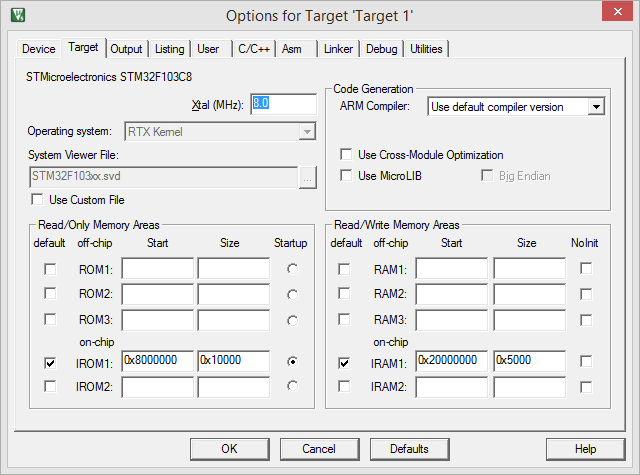640x475 pixels.
Task: Click the IROM1 Size field 0x10000
Action: 234,361
